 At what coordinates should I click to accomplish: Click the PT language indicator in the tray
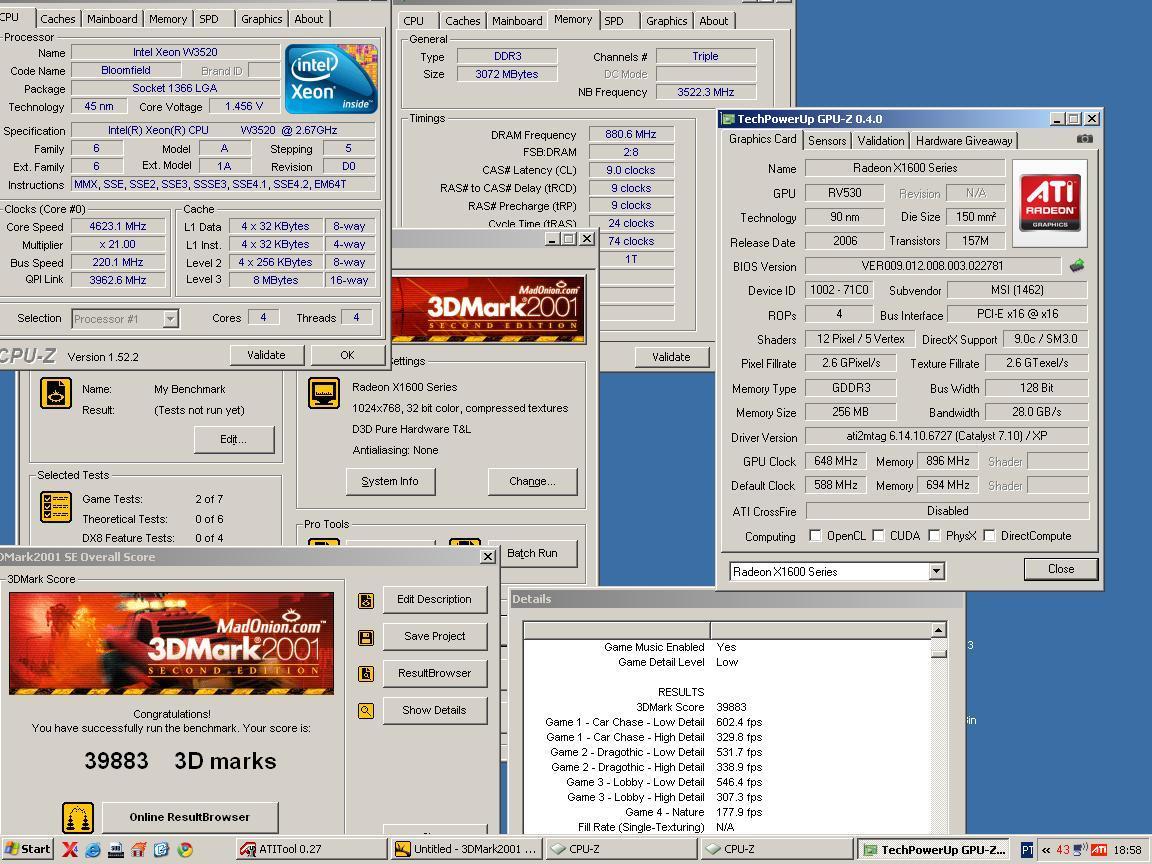click(1027, 850)
